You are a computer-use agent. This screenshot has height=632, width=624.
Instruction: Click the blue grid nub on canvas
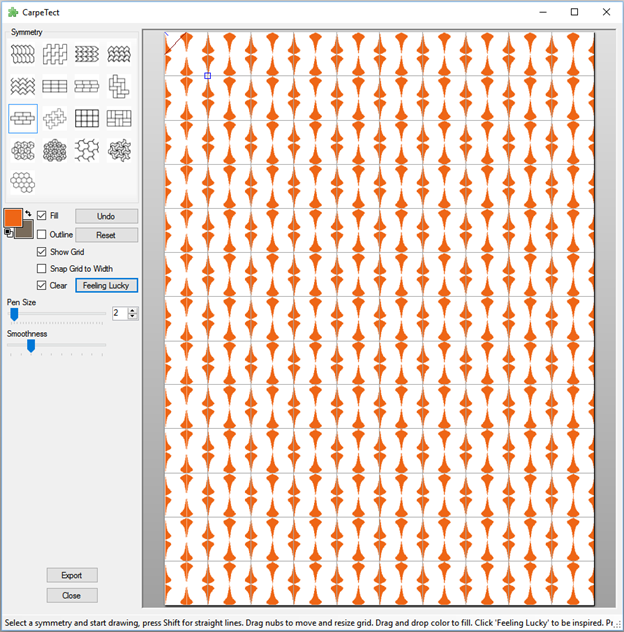point(207,75)
